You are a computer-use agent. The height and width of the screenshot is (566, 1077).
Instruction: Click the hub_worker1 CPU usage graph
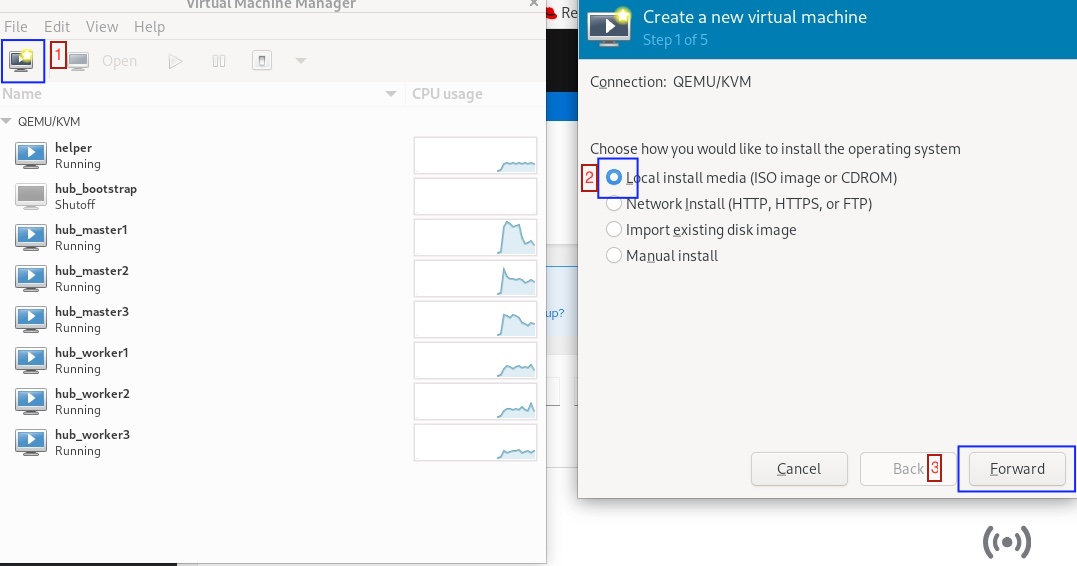(475, 361)
